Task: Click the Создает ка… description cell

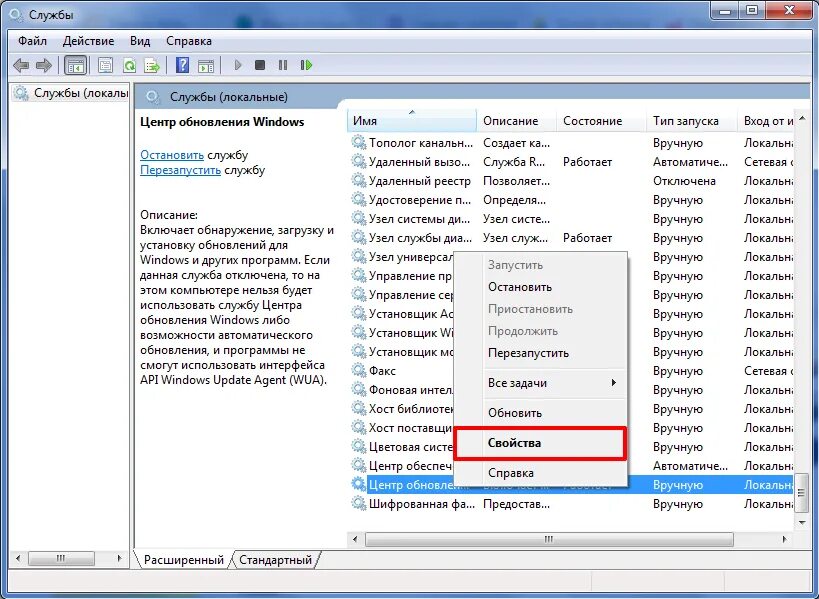Action: (x=516, y=143)
